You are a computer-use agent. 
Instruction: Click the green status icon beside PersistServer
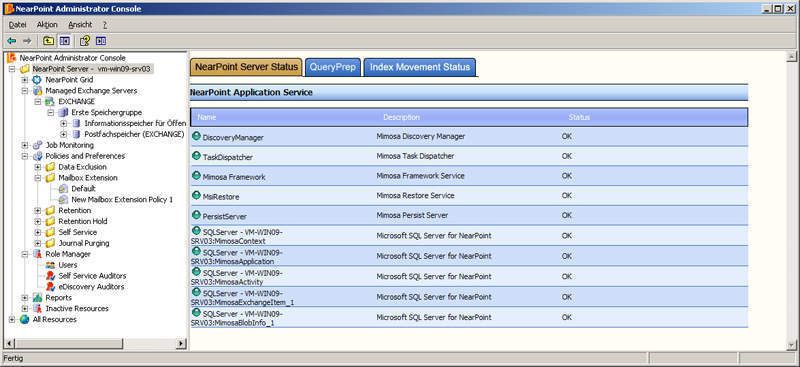(x=196, y=215)
